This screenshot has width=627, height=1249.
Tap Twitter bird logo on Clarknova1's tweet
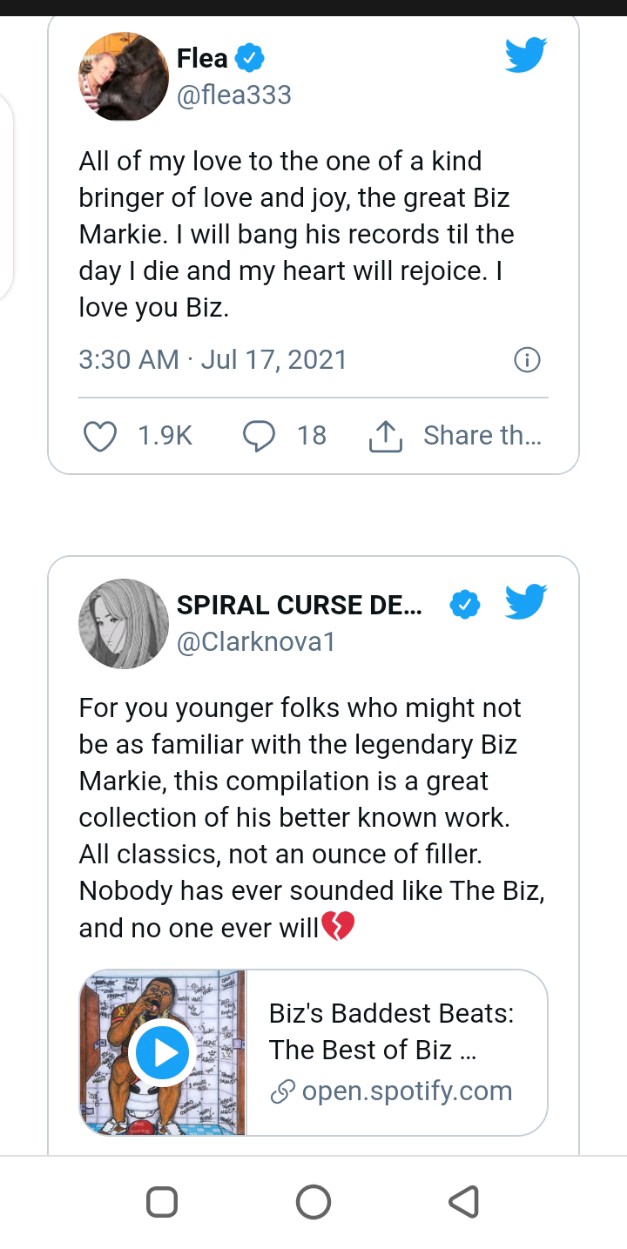click(x=525, y=603)
